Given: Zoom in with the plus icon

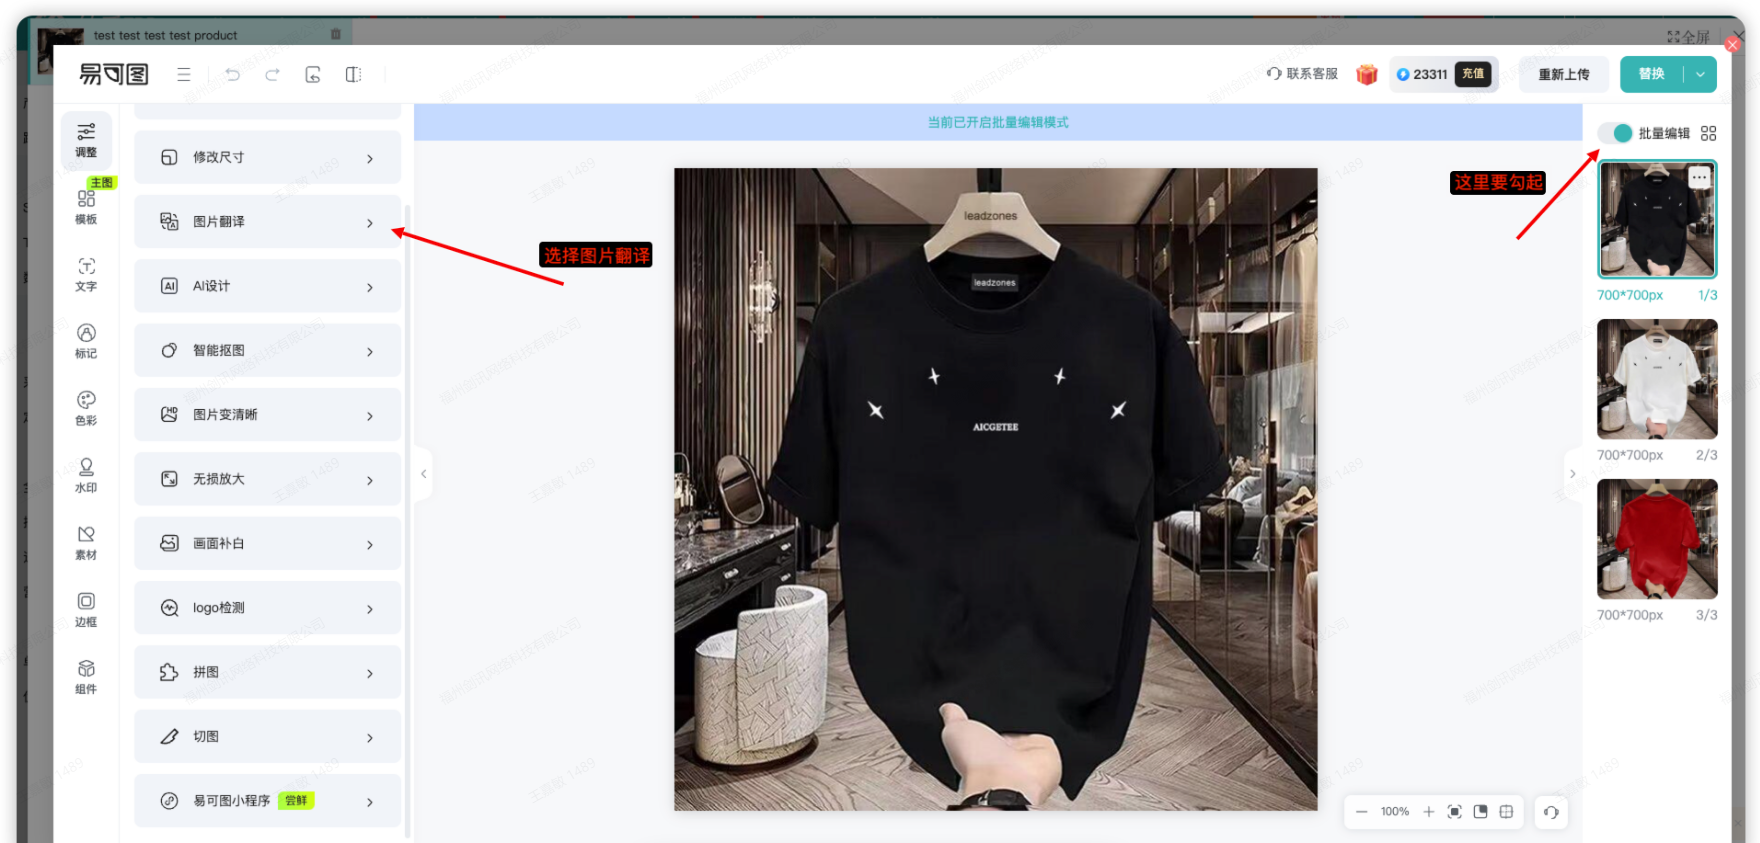Looking at the screenshot, I should coord(1428,812).
